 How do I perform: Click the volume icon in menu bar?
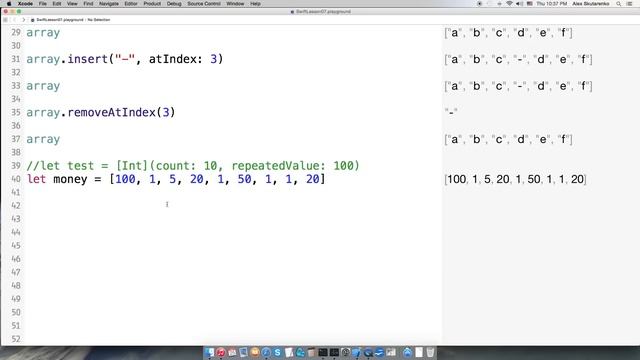519,4
